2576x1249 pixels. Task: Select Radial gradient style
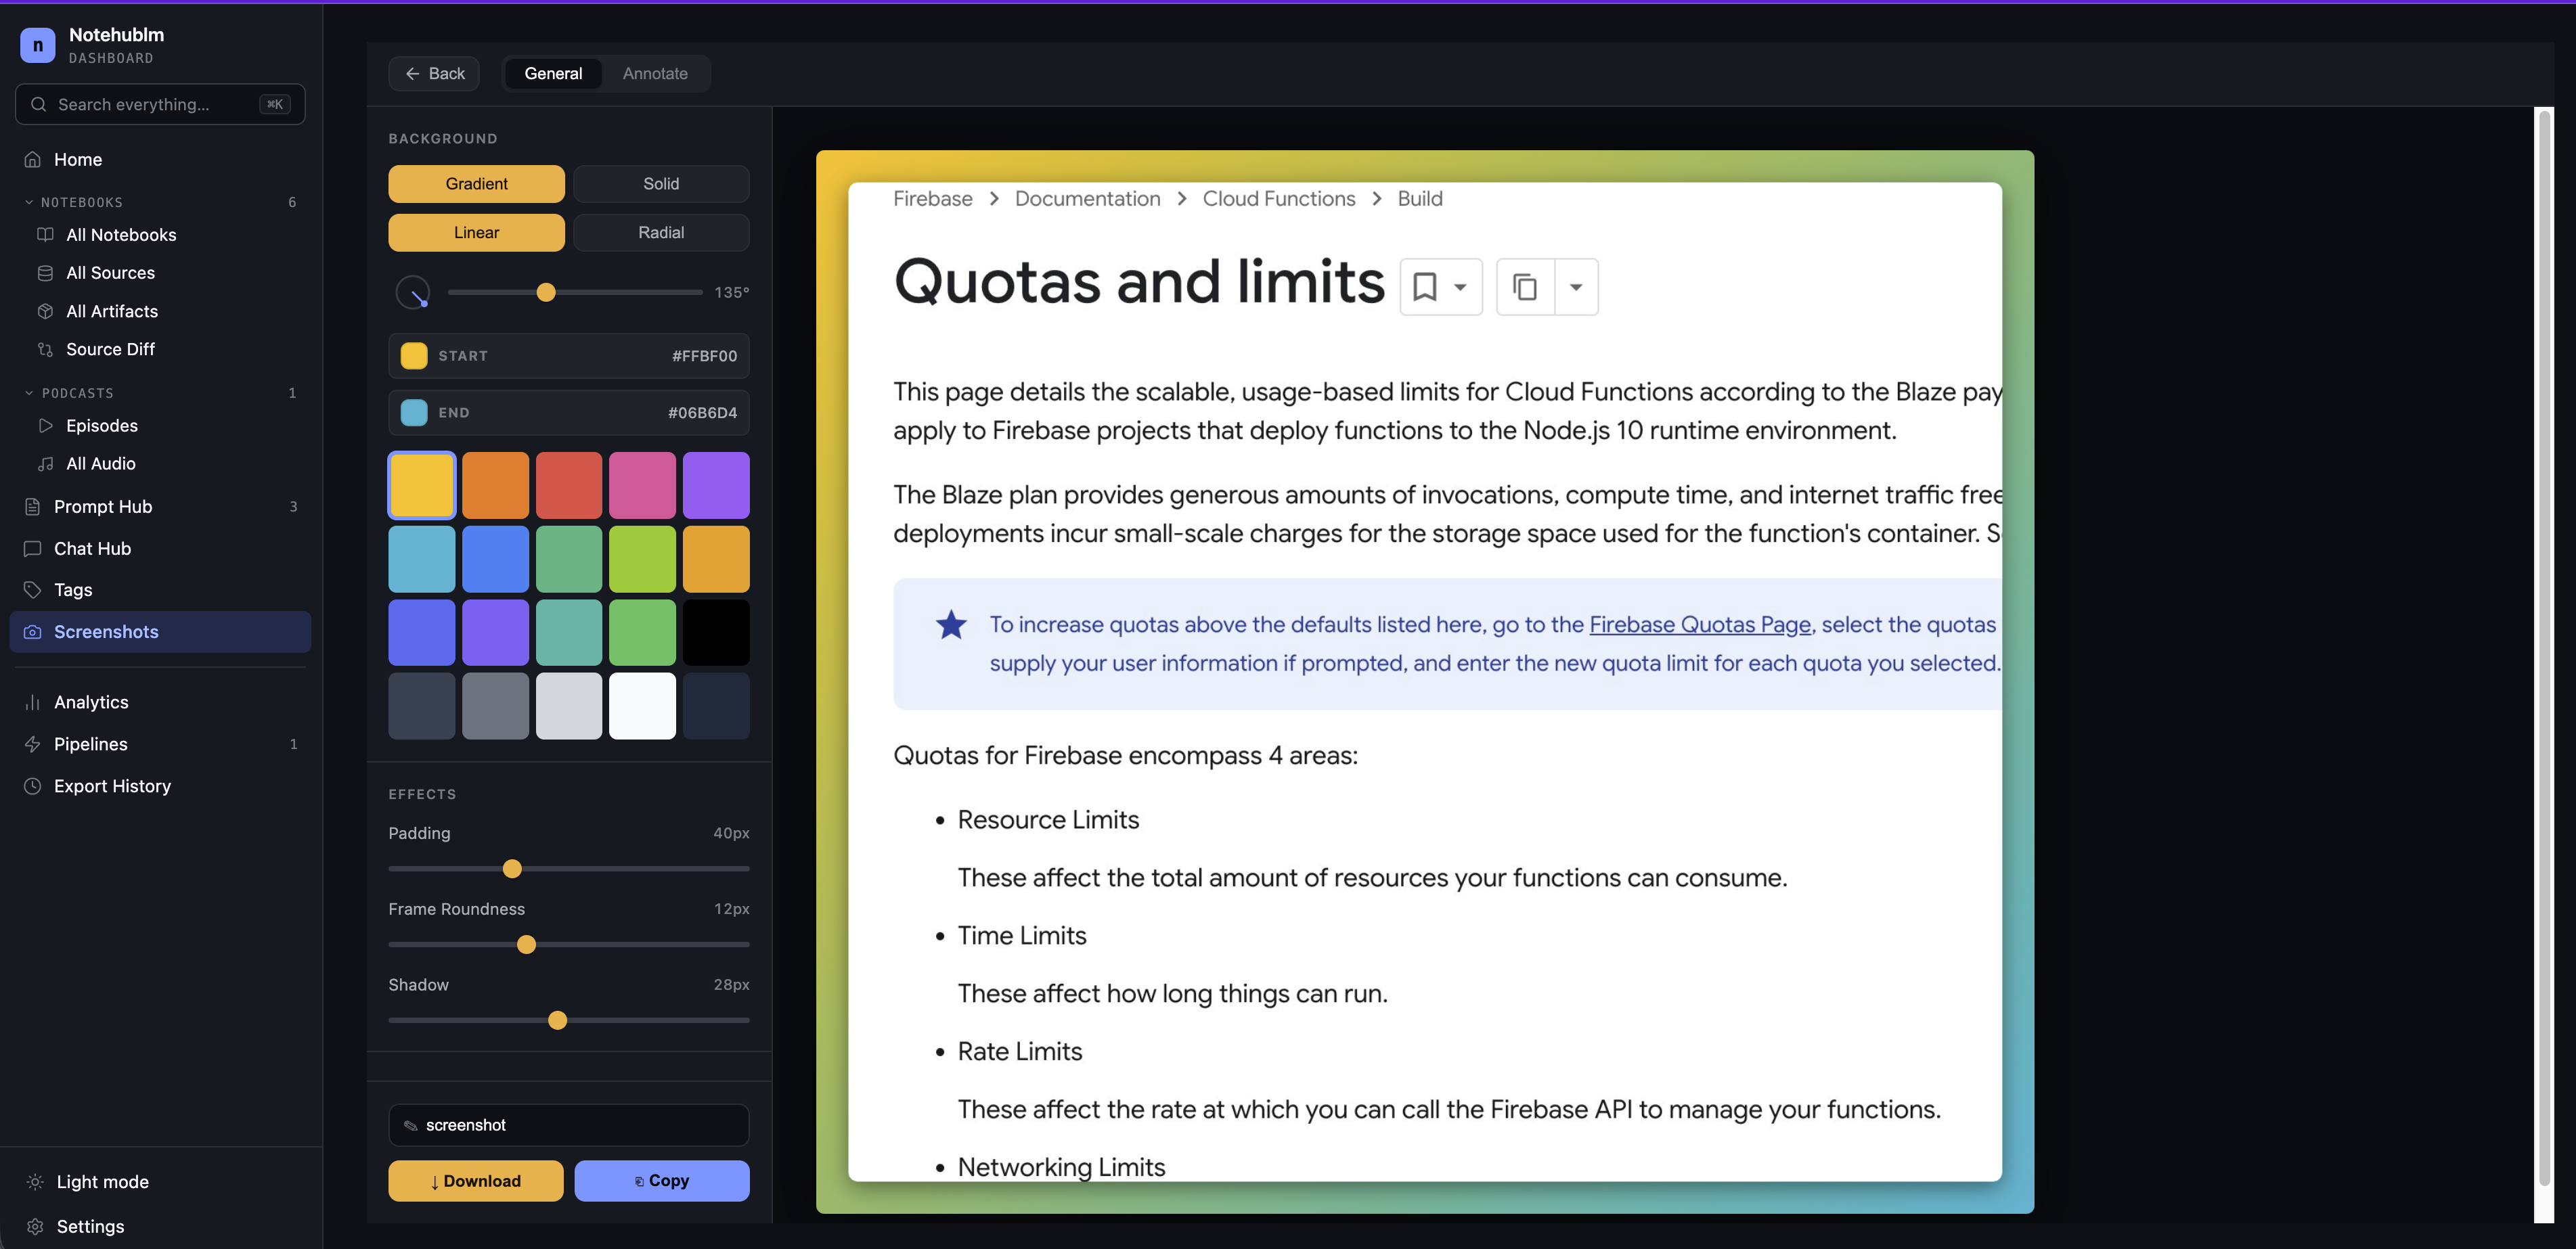[x=661, y=232]
